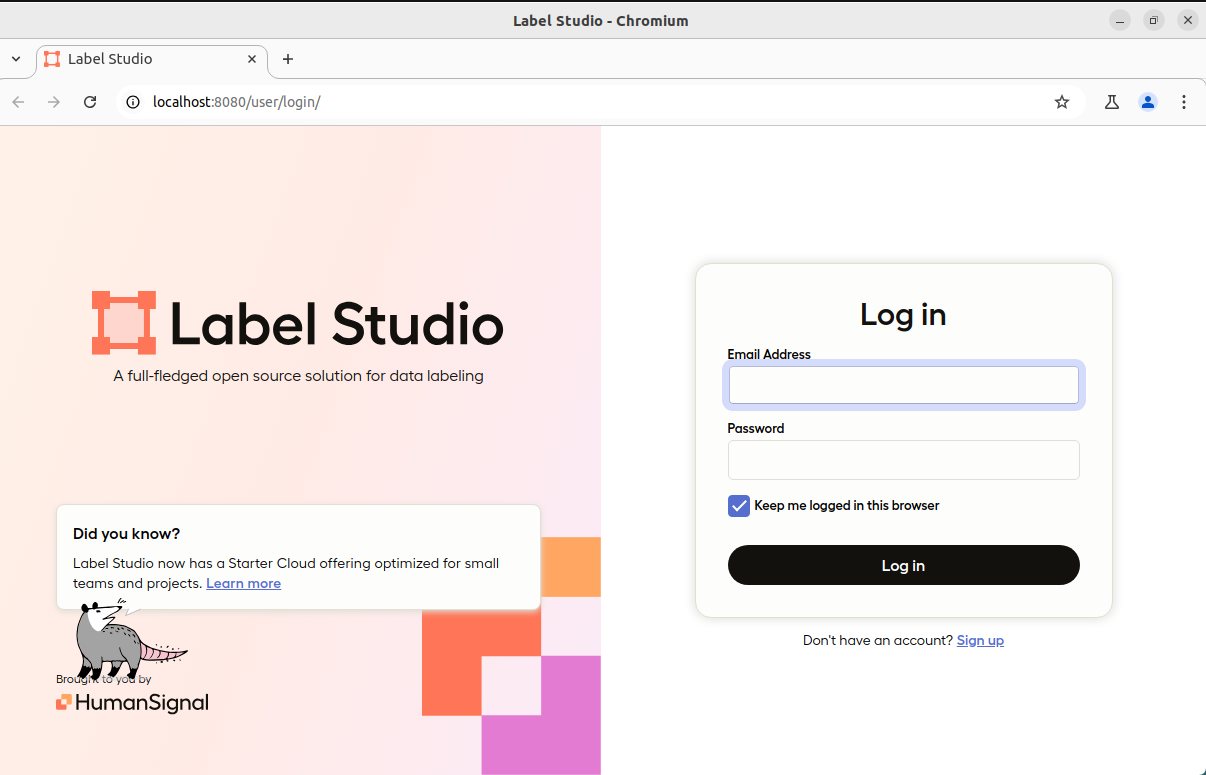This screenshot has height=775, width=1206.
Task: Expand the tab search dropdown arrow
Action: click(16, 59)
